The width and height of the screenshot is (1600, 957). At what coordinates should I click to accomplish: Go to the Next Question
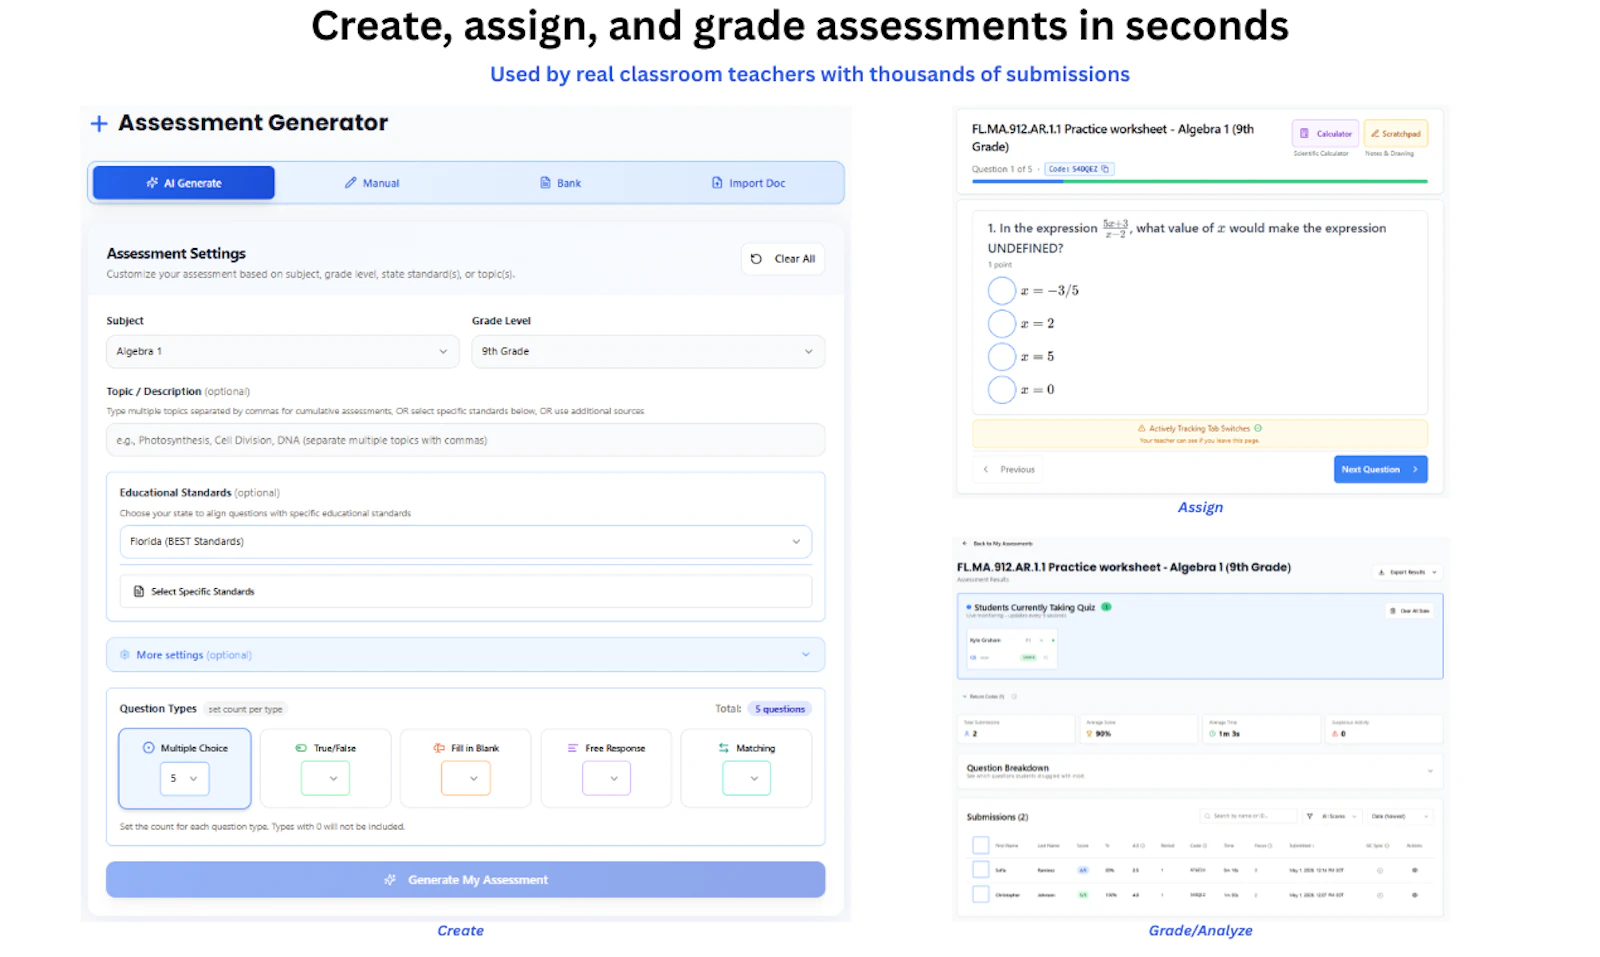coord(1380,469)
